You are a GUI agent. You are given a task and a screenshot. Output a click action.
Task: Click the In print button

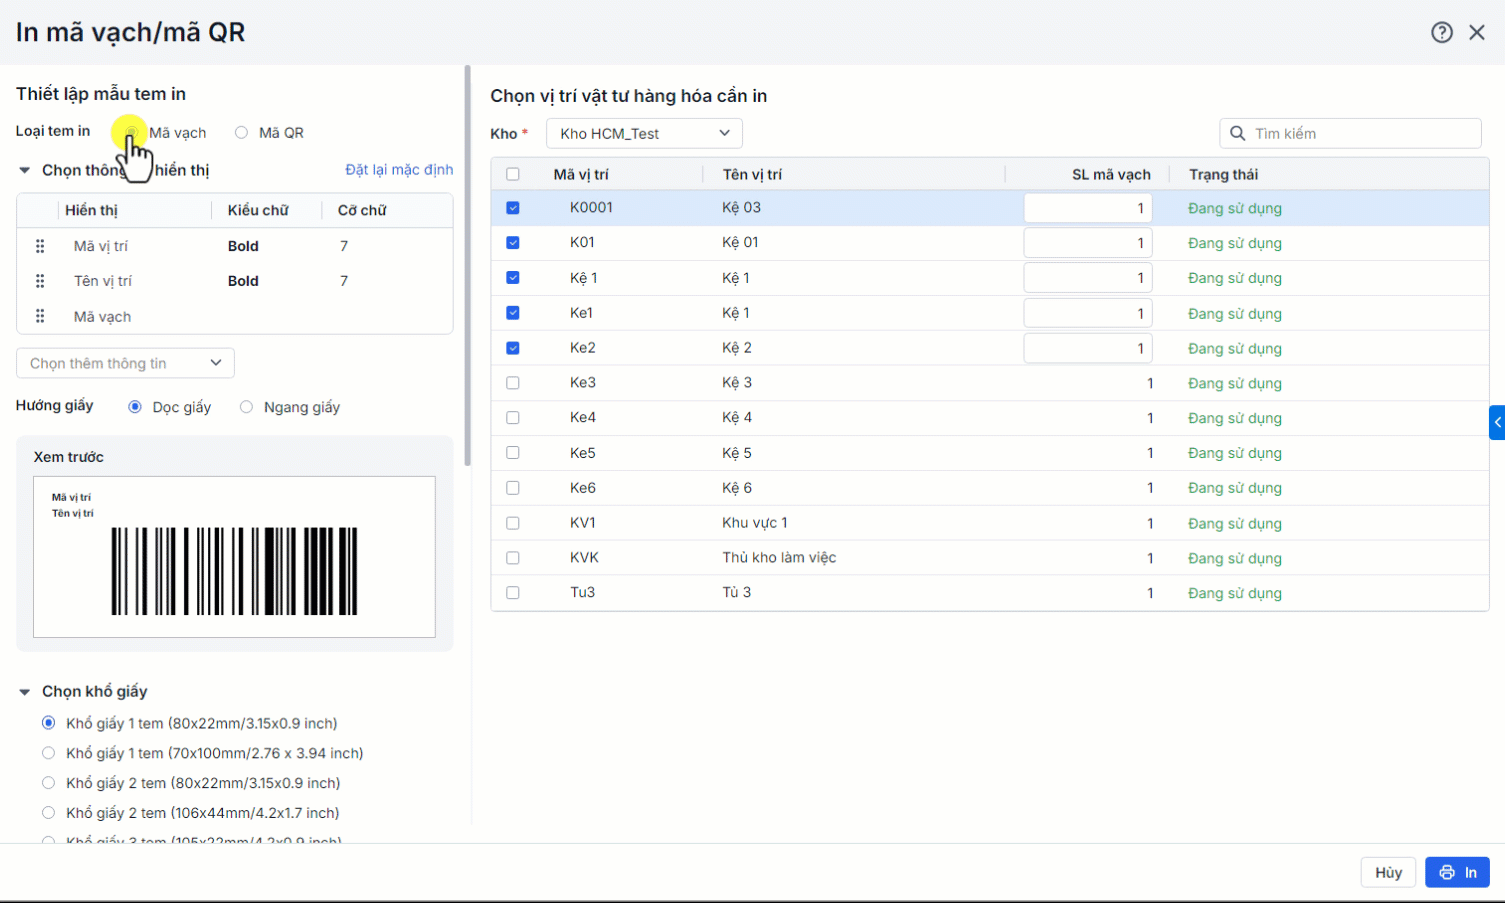click(x=1457, y=872)
